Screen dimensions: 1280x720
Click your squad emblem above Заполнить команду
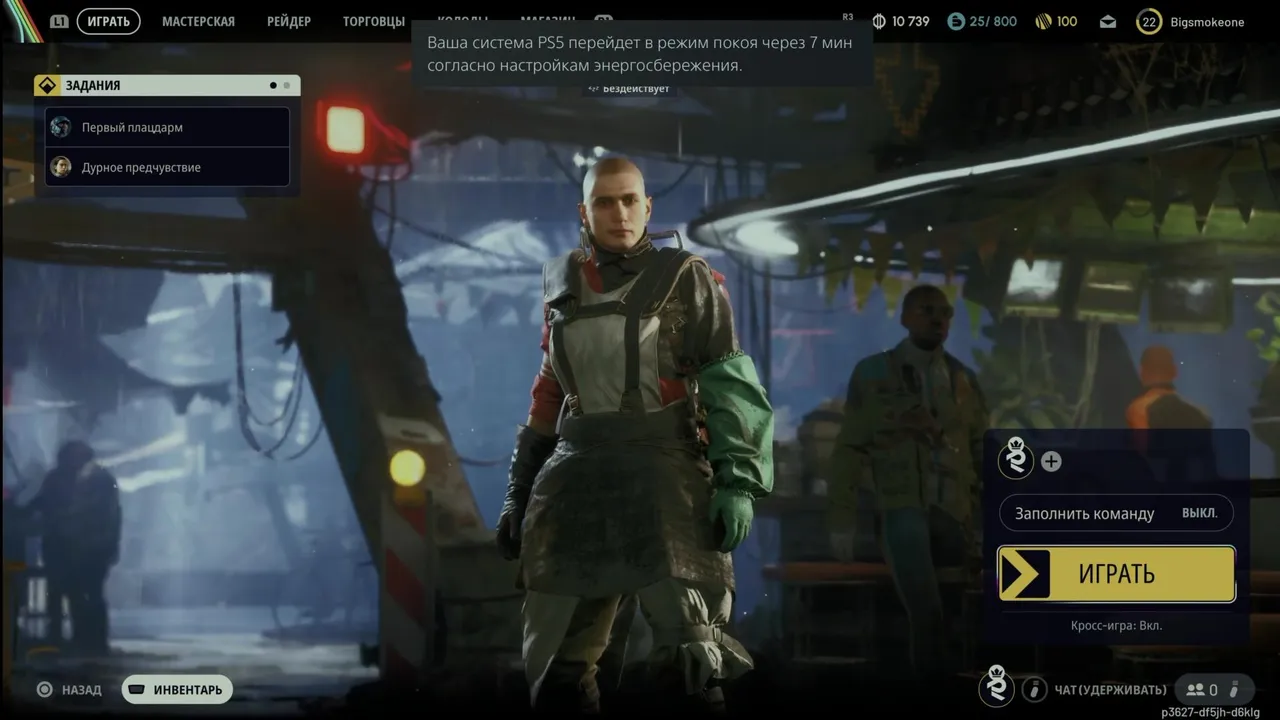(x=1016, y=460)
